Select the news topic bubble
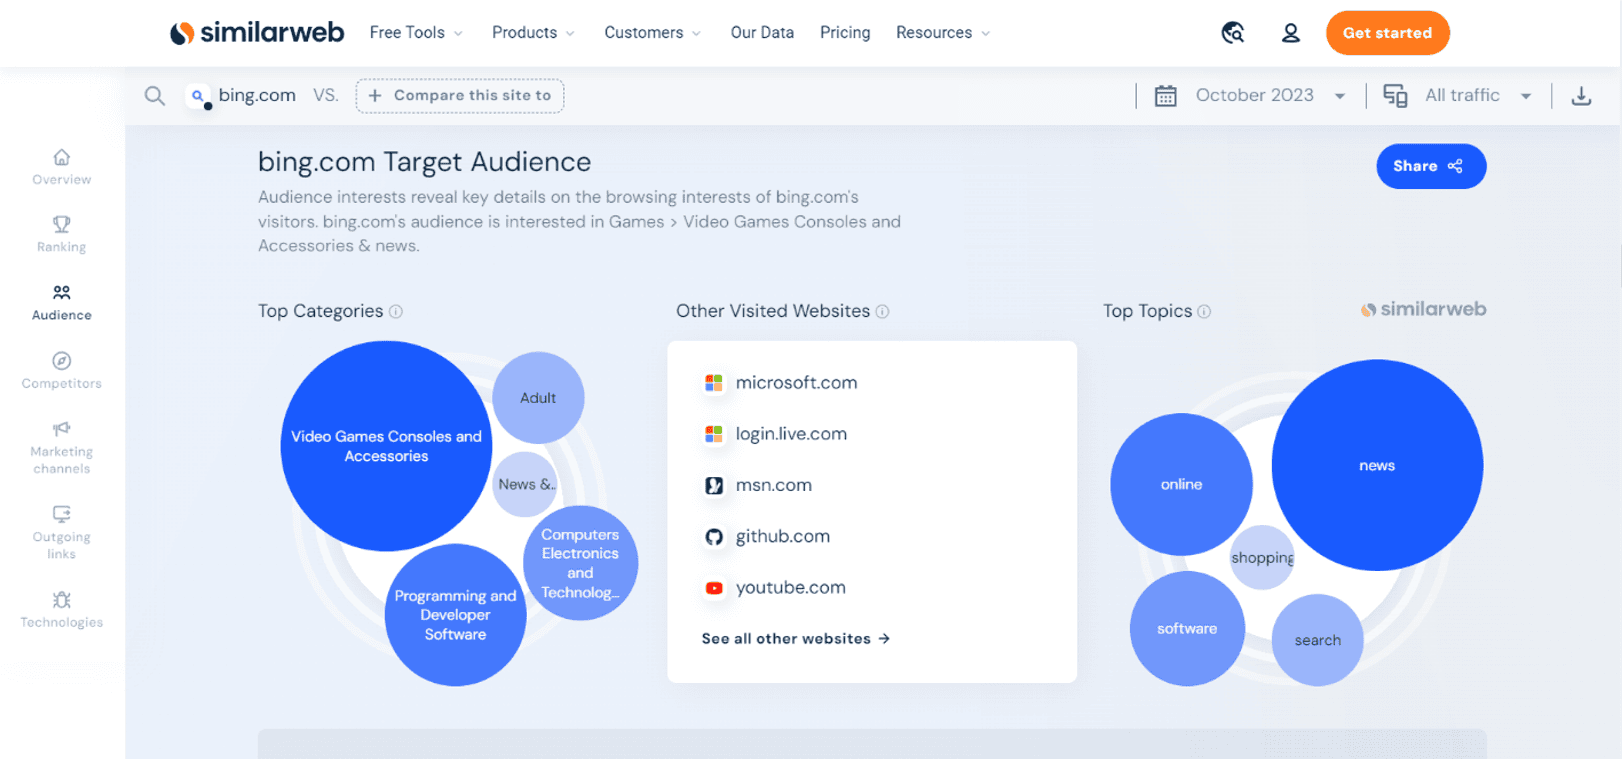The width and height of the screenshot is (1622, 759). (x=1377, y=465)
